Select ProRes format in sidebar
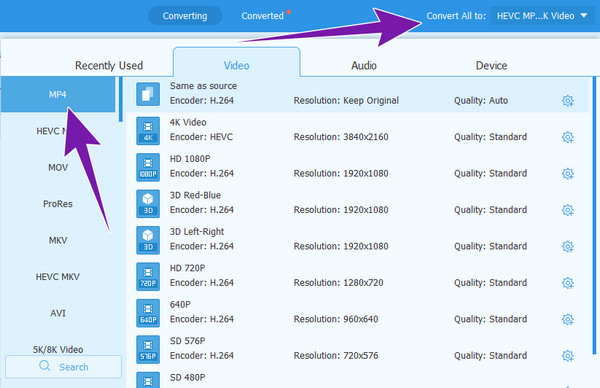The height and width of the screenshot is (388, 600). pos(58,204)
